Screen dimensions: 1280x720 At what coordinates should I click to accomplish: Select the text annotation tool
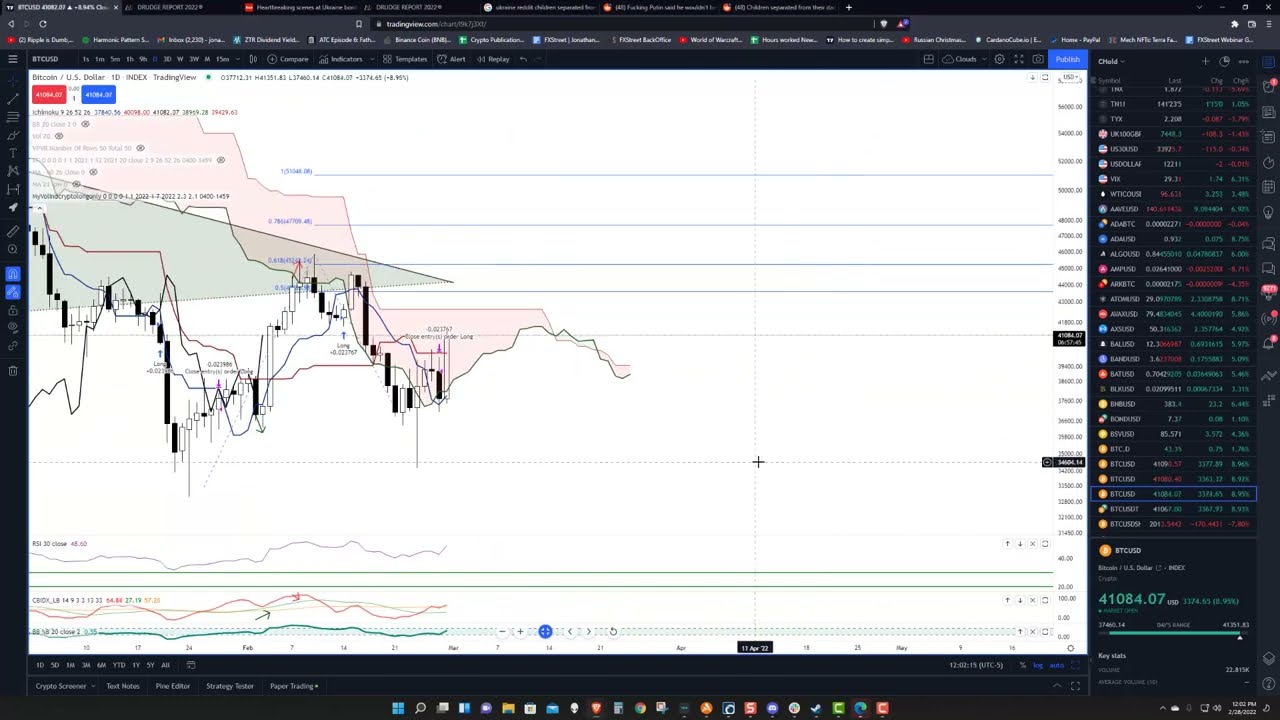[12, 153]
